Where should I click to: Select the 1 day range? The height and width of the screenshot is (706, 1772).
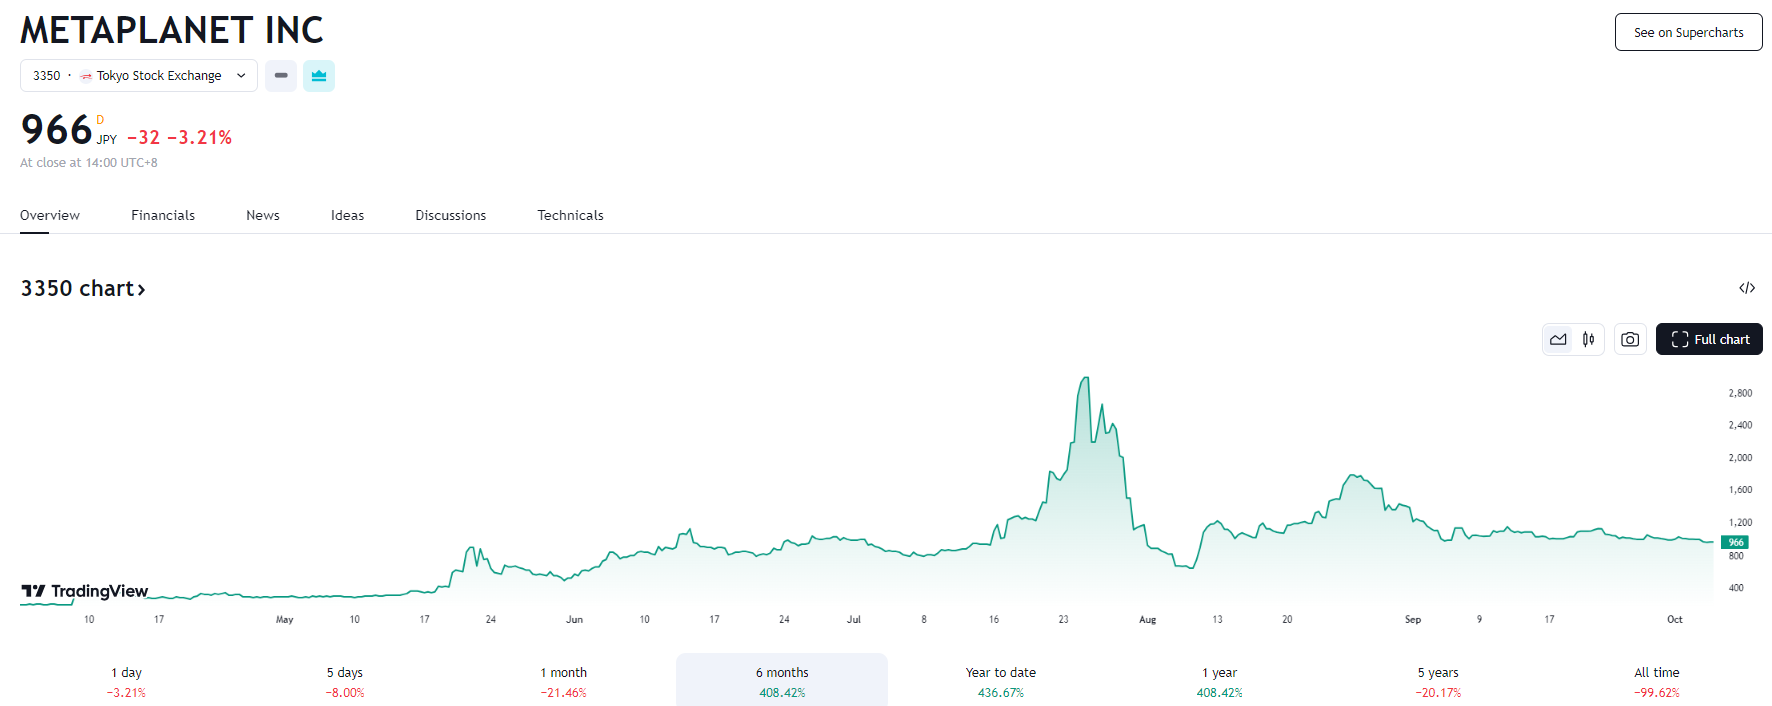[x=126, y=682]
